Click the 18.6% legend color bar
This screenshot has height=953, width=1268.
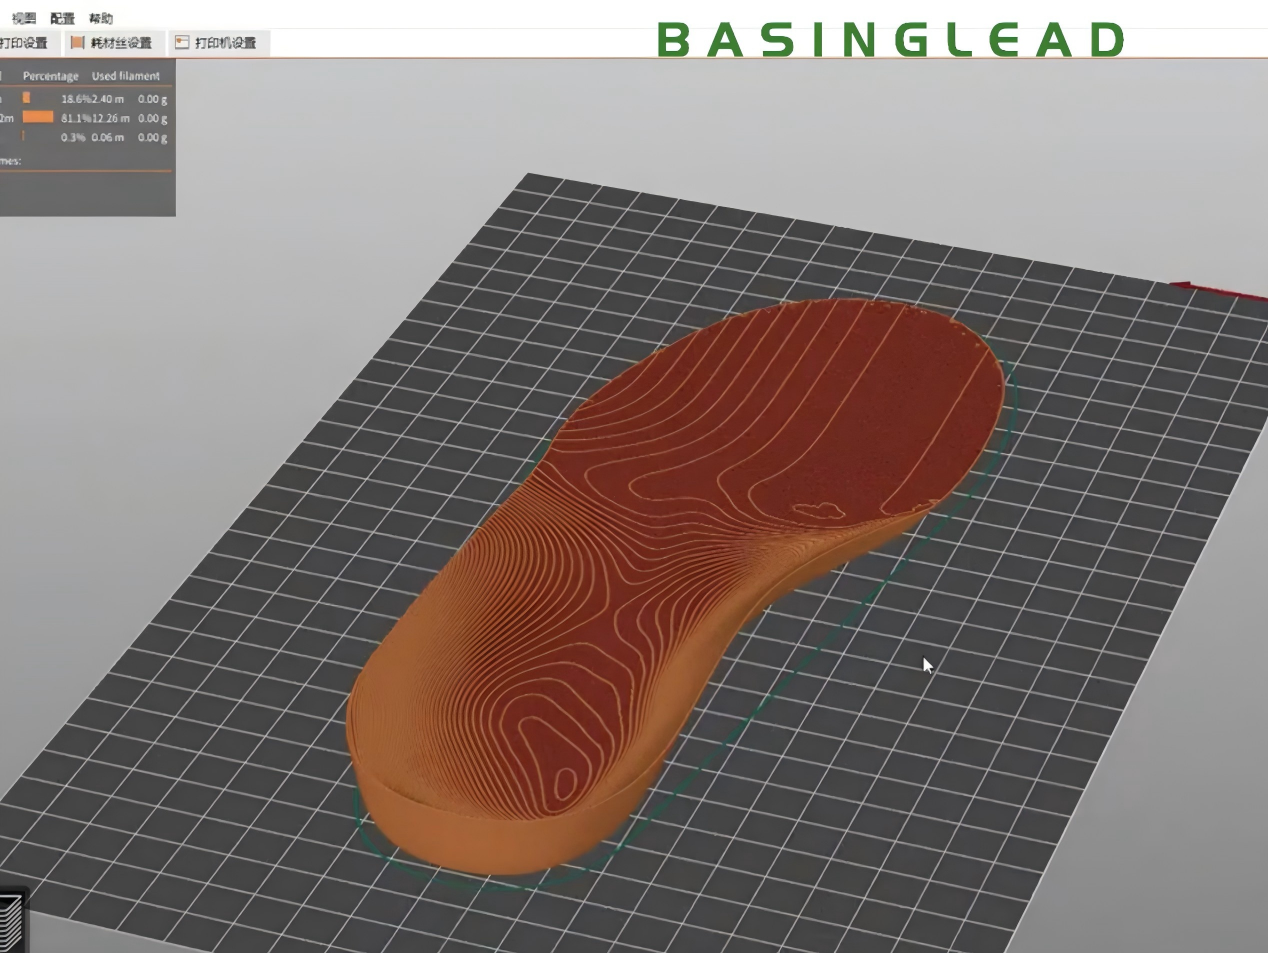pos(27,98)
